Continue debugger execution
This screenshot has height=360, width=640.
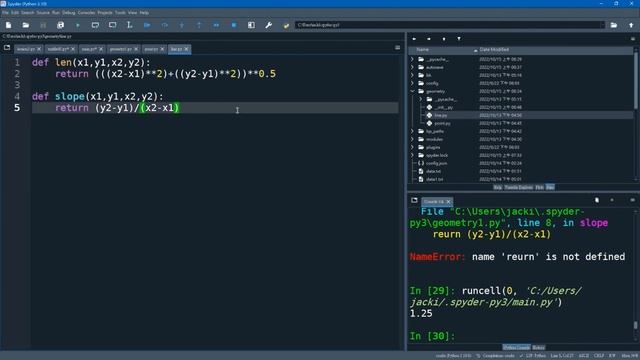coord(216,25)
